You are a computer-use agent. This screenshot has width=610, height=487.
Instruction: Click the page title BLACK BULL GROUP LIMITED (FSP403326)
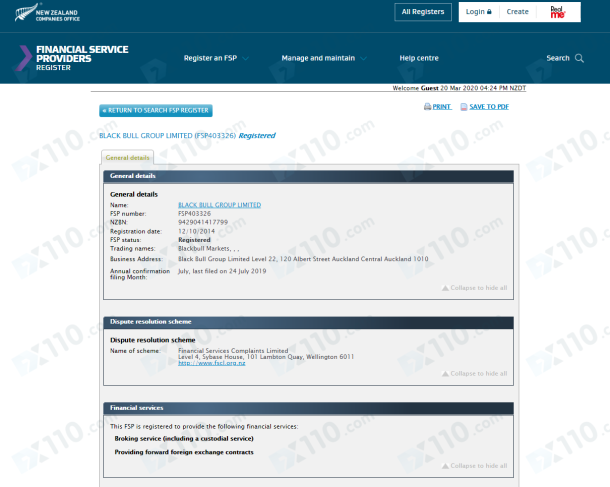(x=167, y=135)
